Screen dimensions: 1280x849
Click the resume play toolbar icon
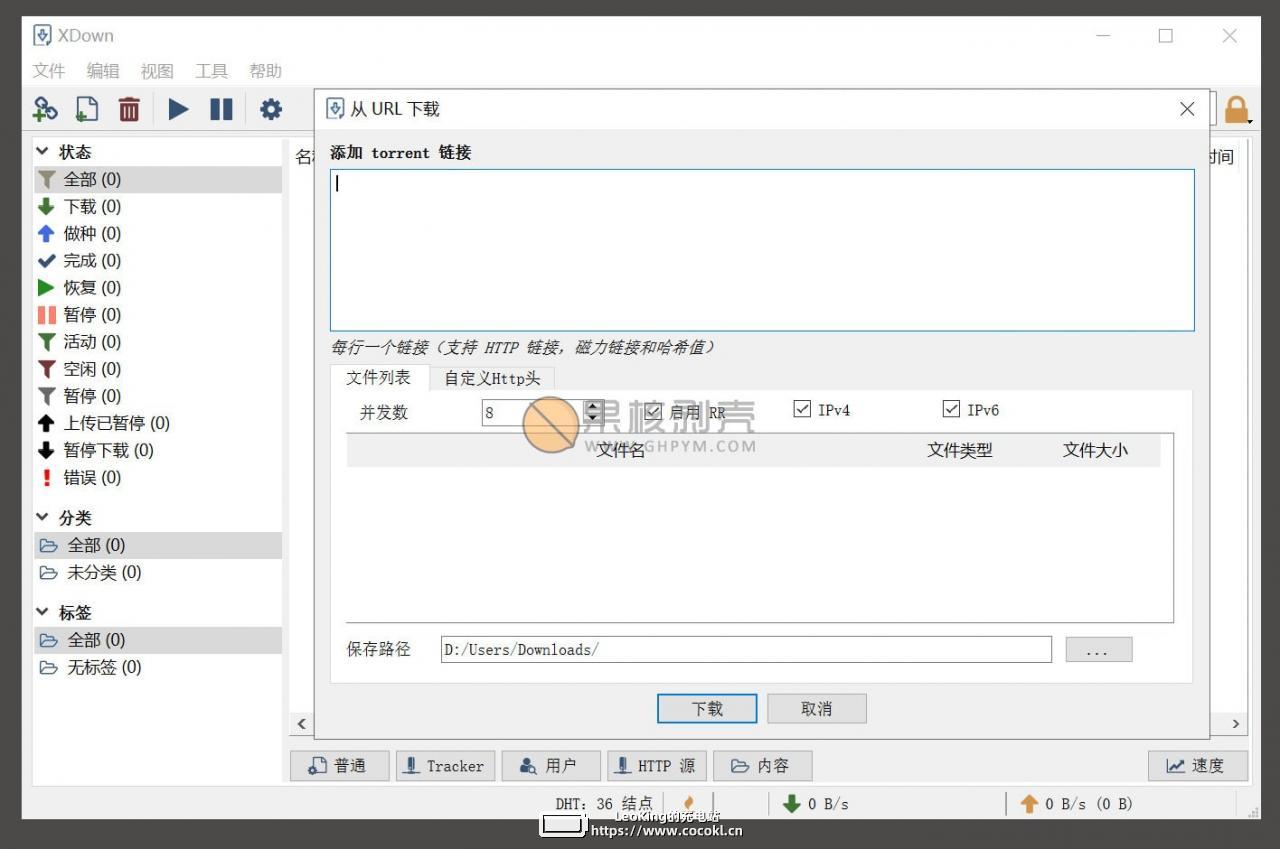pyautogui.click(x=178, y=109)
